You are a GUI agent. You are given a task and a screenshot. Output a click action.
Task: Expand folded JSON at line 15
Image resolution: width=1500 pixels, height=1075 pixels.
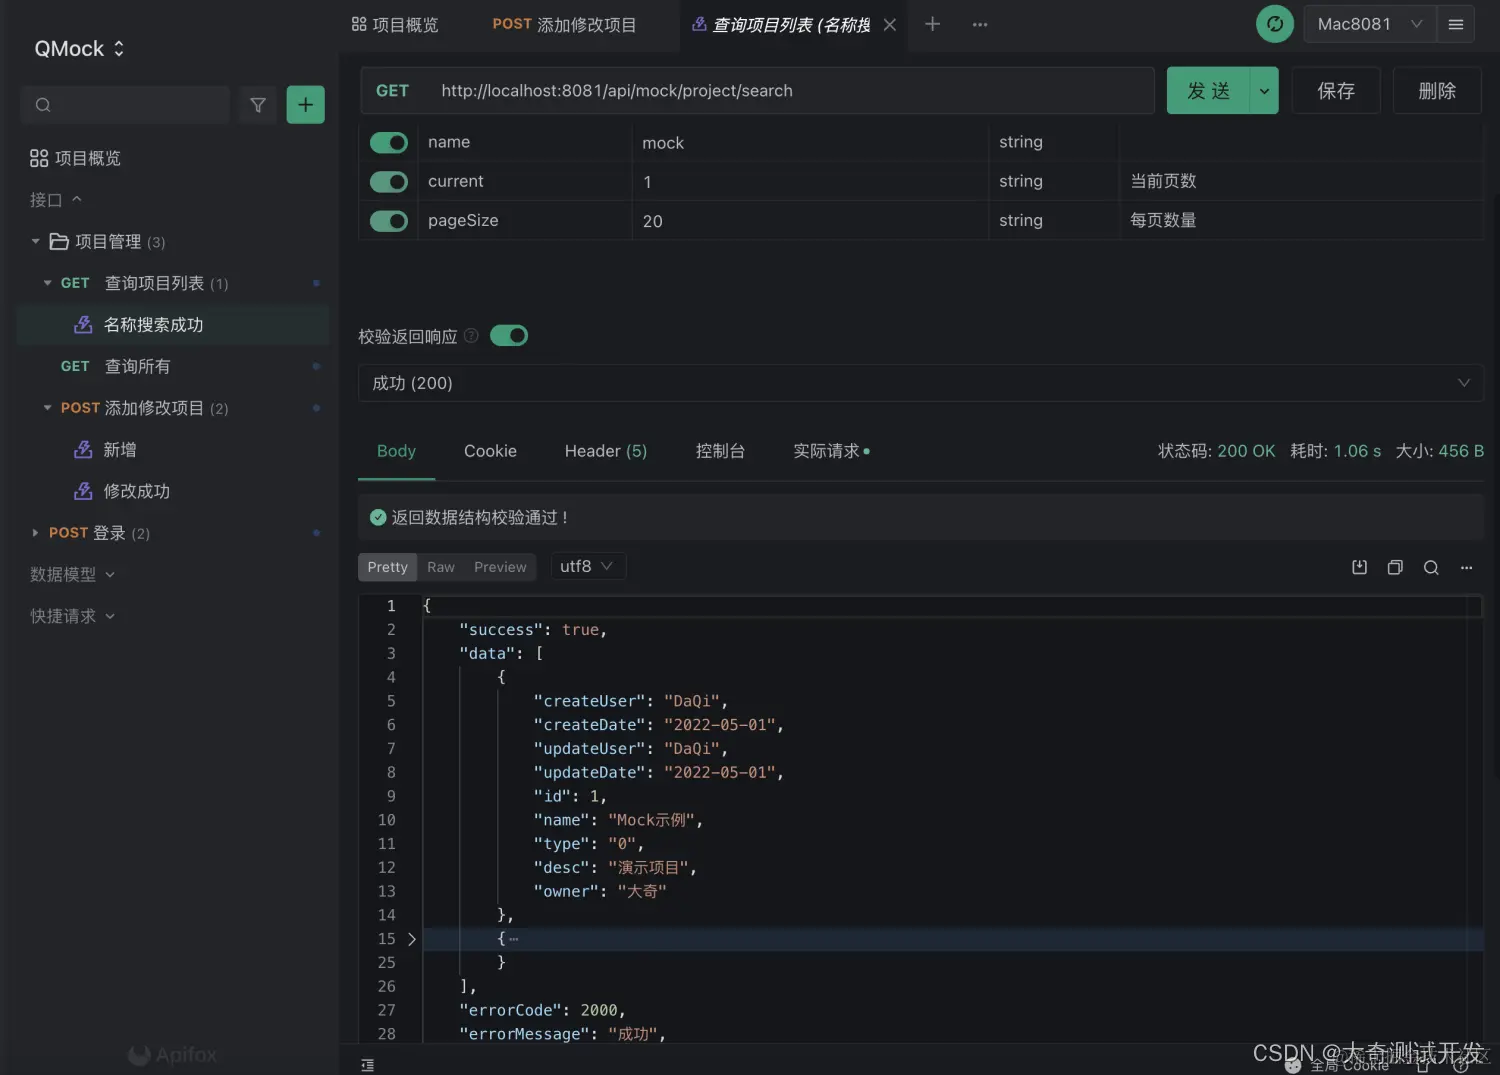coord(411,939)
